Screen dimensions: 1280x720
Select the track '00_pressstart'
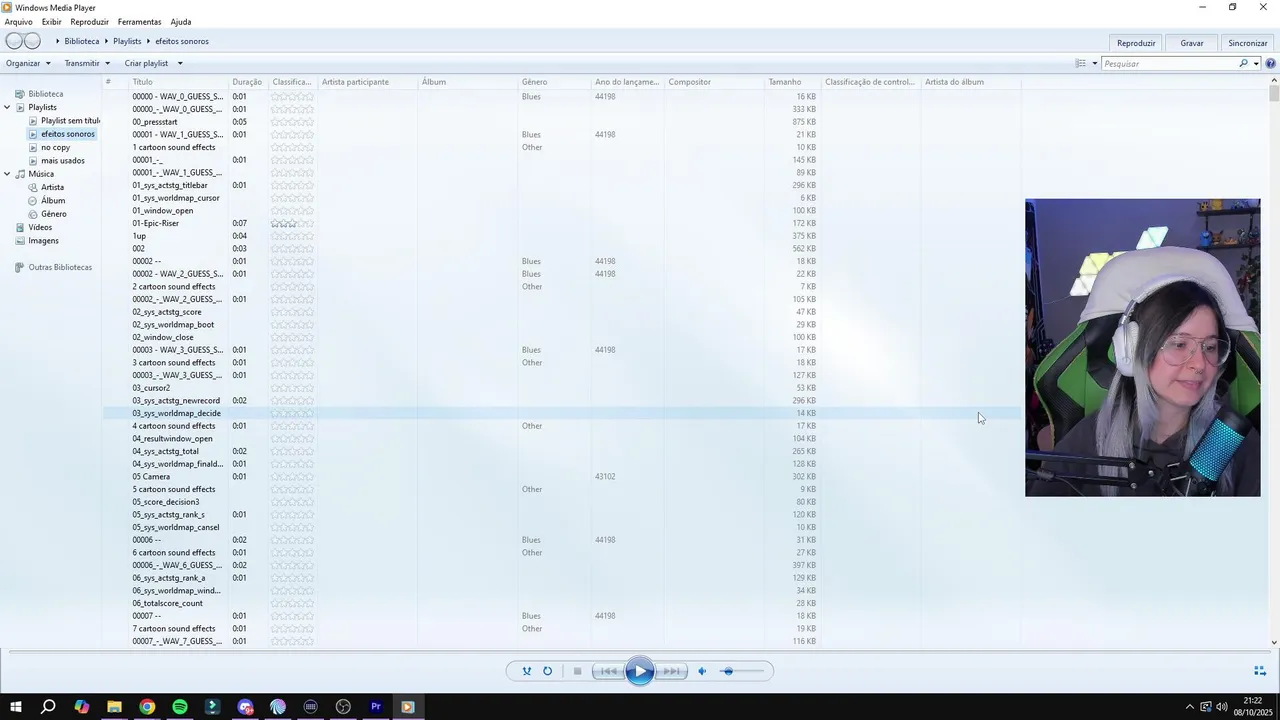click(x=561, y=122)
